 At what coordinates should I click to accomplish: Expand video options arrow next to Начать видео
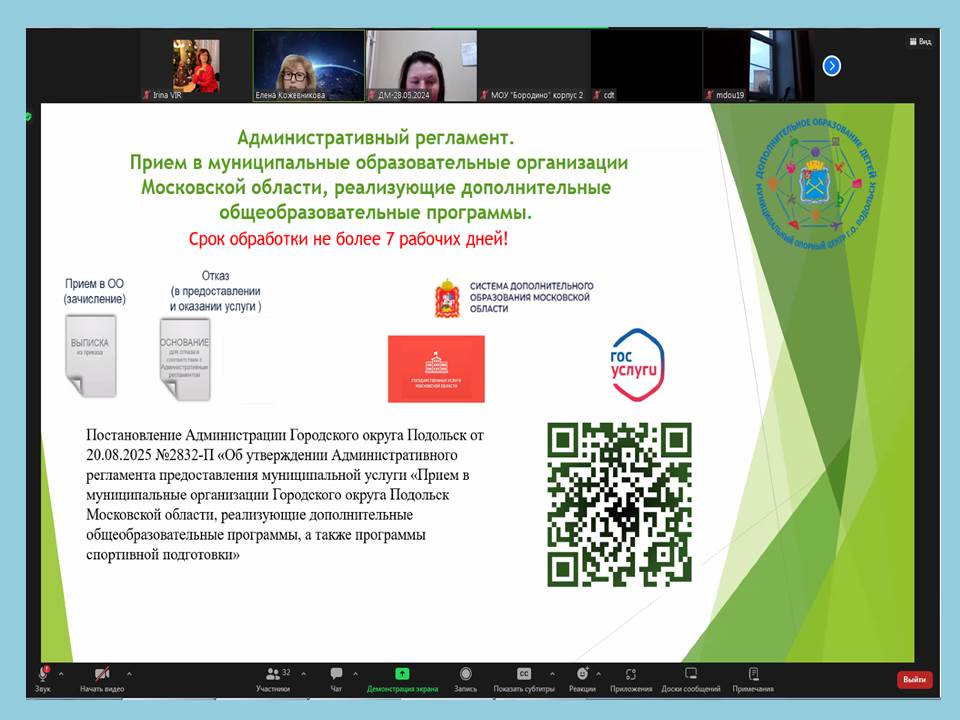(x=129, y=673)
